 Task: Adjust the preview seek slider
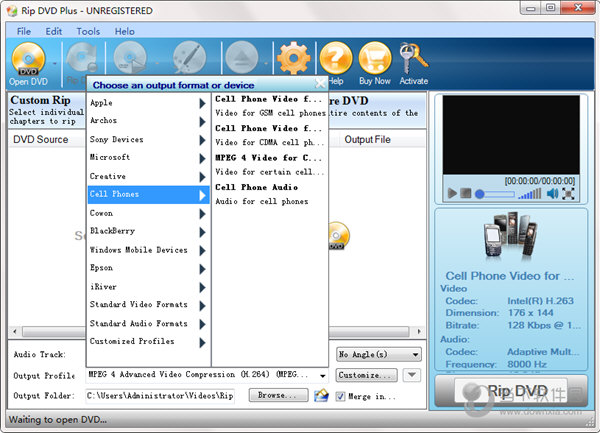(x=495, y=194)
